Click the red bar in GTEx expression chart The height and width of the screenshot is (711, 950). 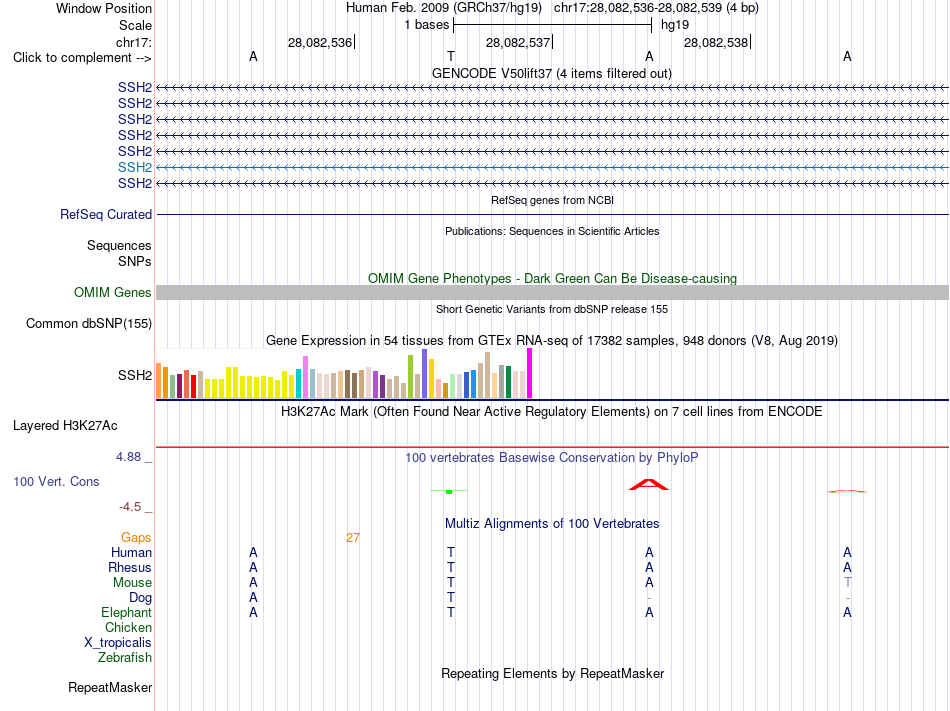[x=193, y=386]
